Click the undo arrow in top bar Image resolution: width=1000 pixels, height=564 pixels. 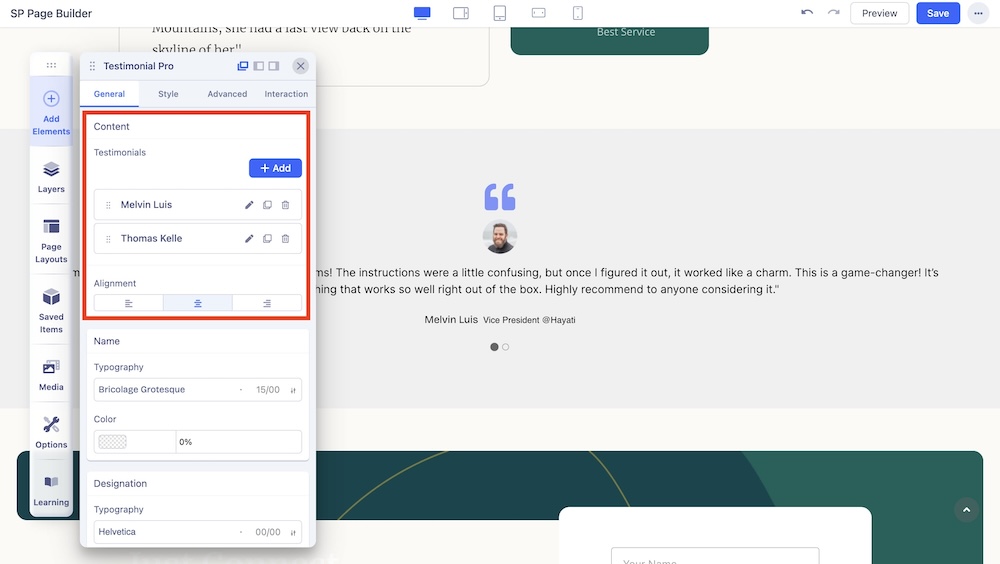coord(807,13)
